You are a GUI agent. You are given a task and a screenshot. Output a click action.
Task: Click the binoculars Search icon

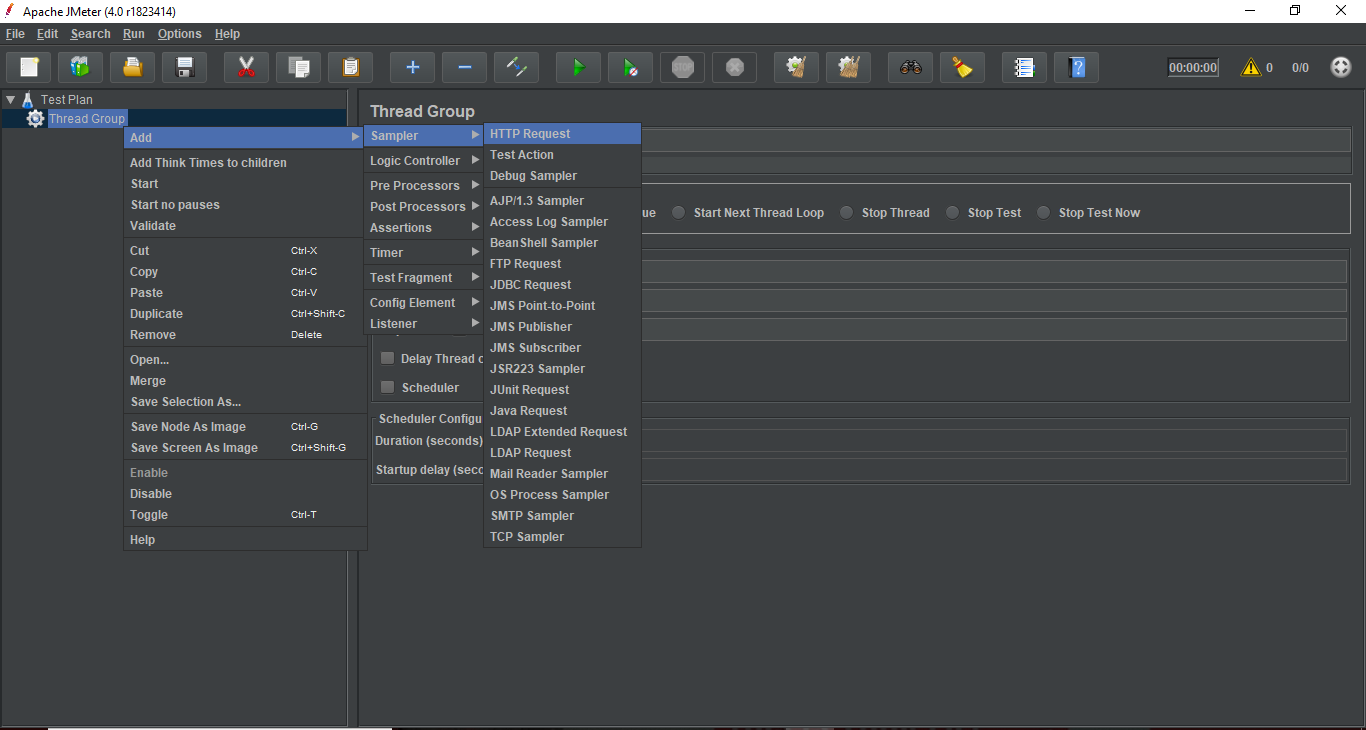[910, 67]
